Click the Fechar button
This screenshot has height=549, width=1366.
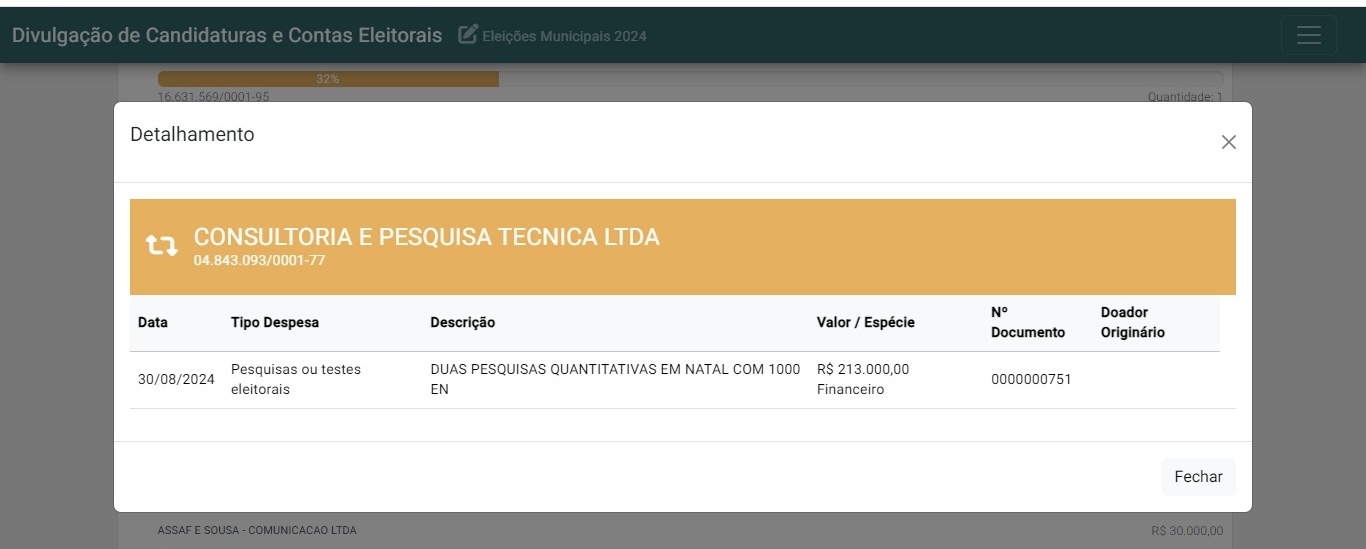point(1198,477)
